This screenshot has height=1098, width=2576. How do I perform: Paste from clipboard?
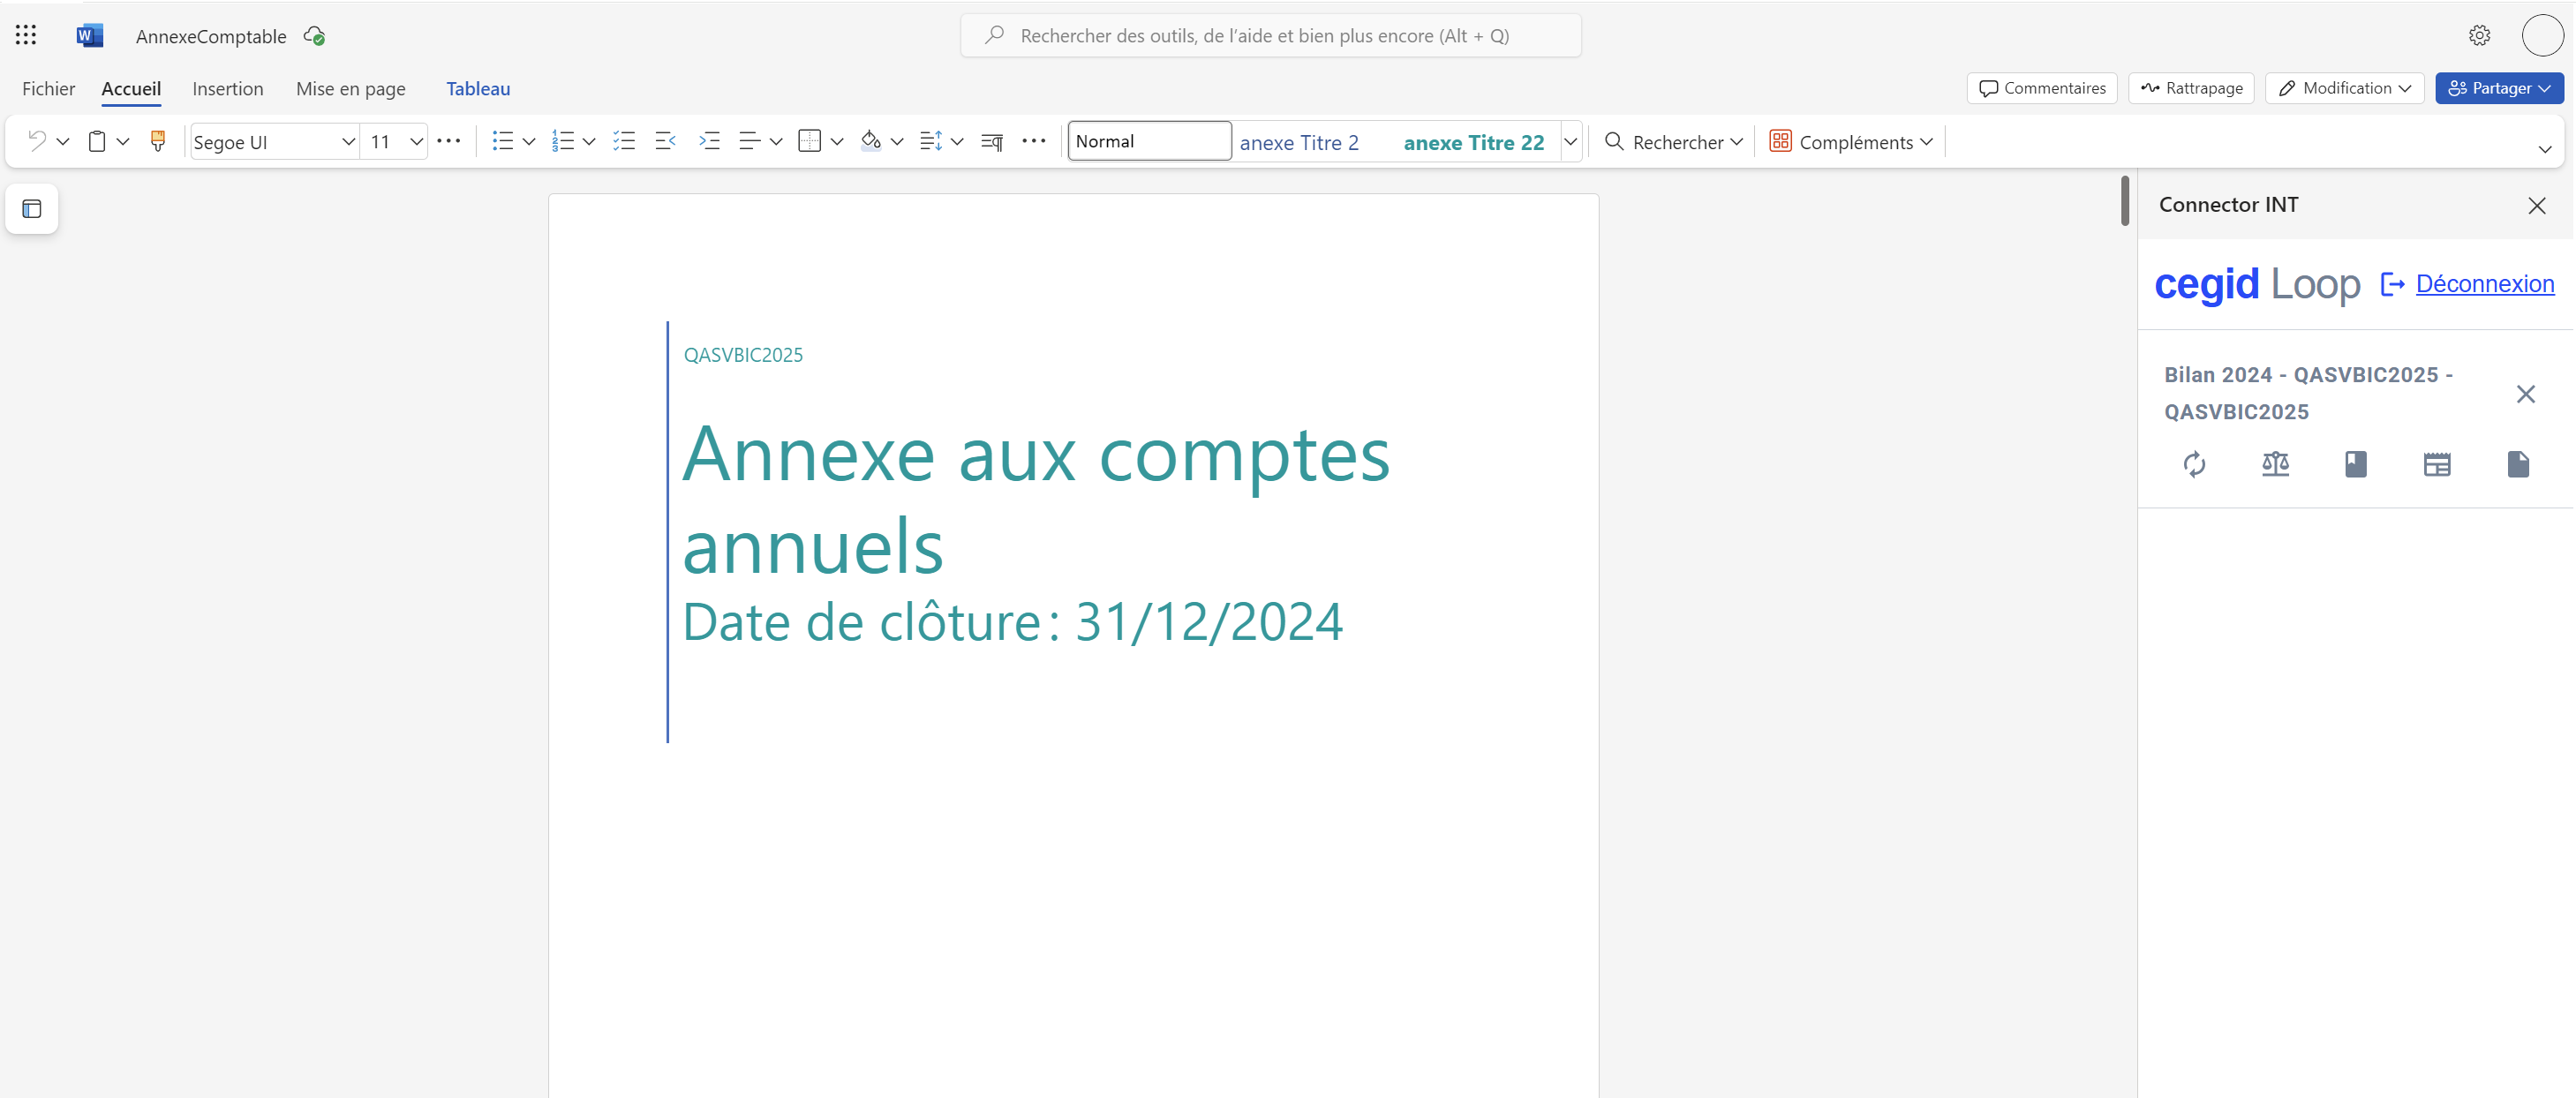tap(97, 141)
